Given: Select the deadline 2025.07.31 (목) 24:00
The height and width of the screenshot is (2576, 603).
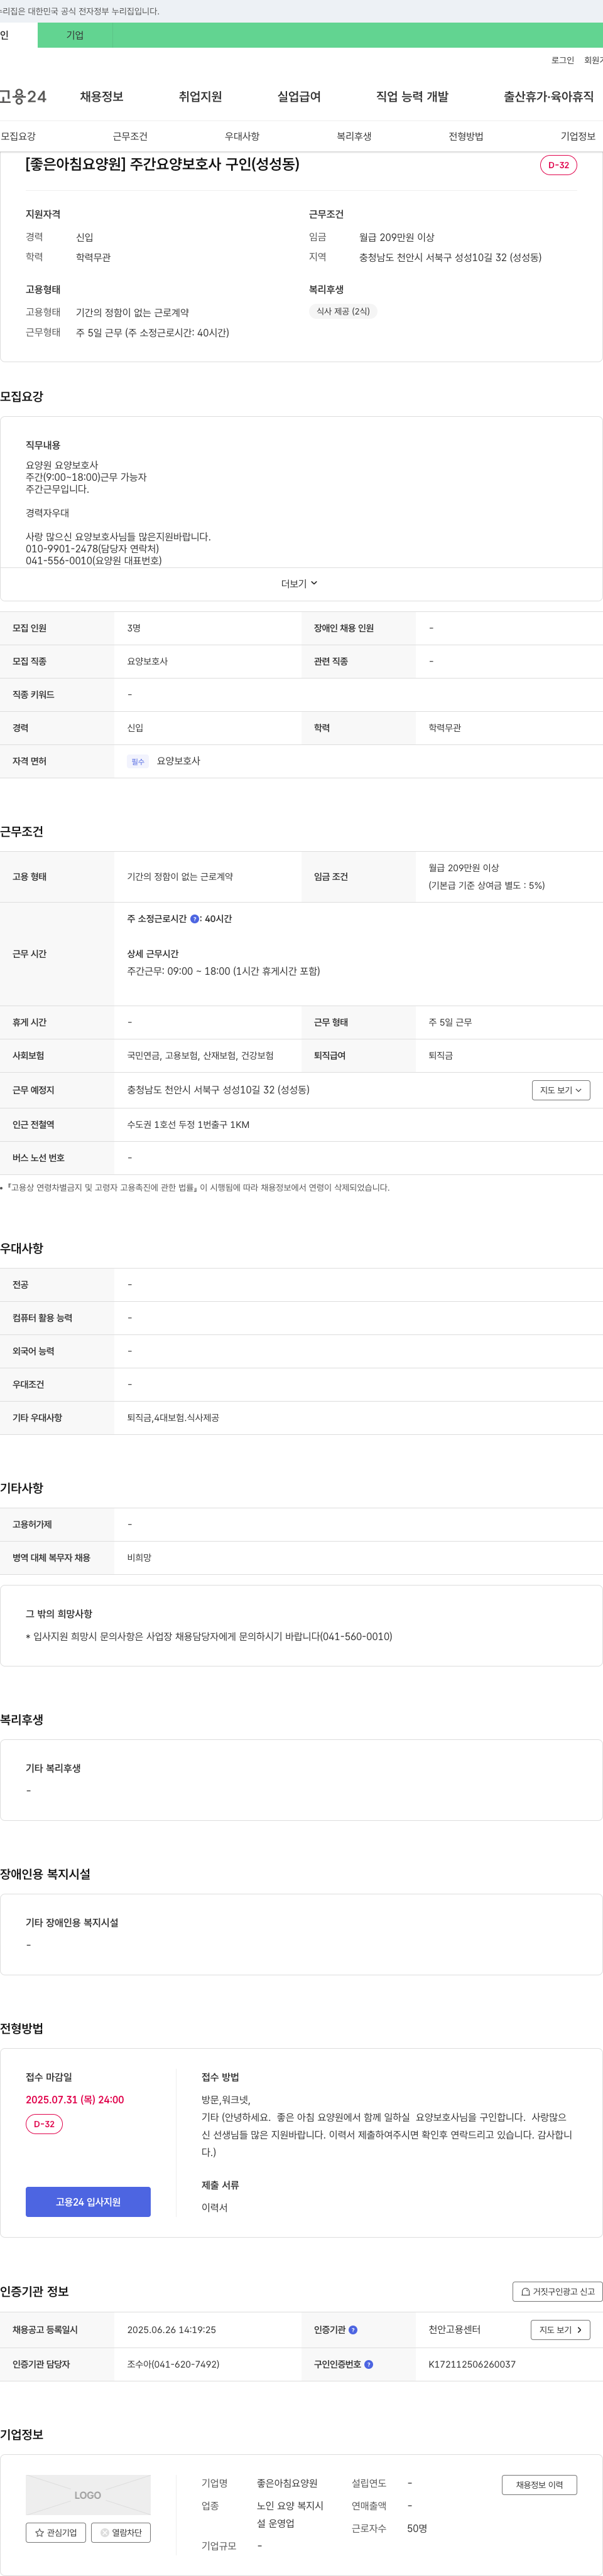Looking at the screenshot, I should (x=75, y=2100).
